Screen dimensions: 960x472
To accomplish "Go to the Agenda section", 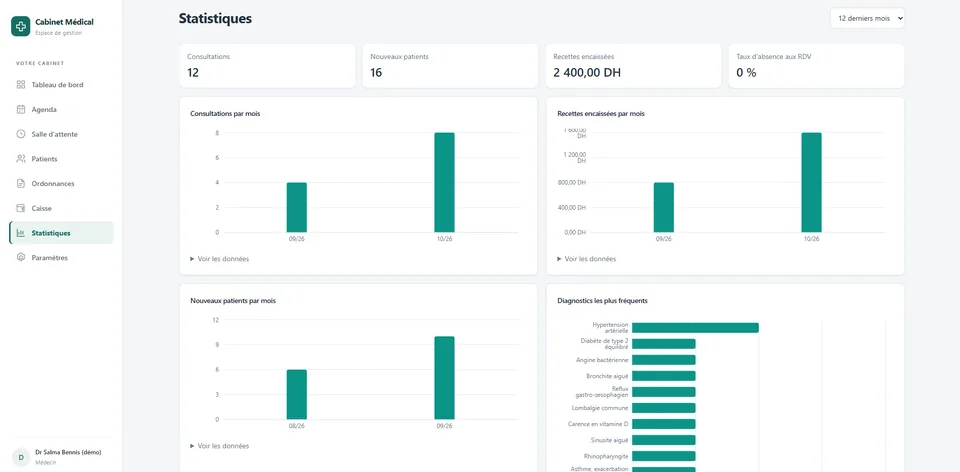I will 61,110.
